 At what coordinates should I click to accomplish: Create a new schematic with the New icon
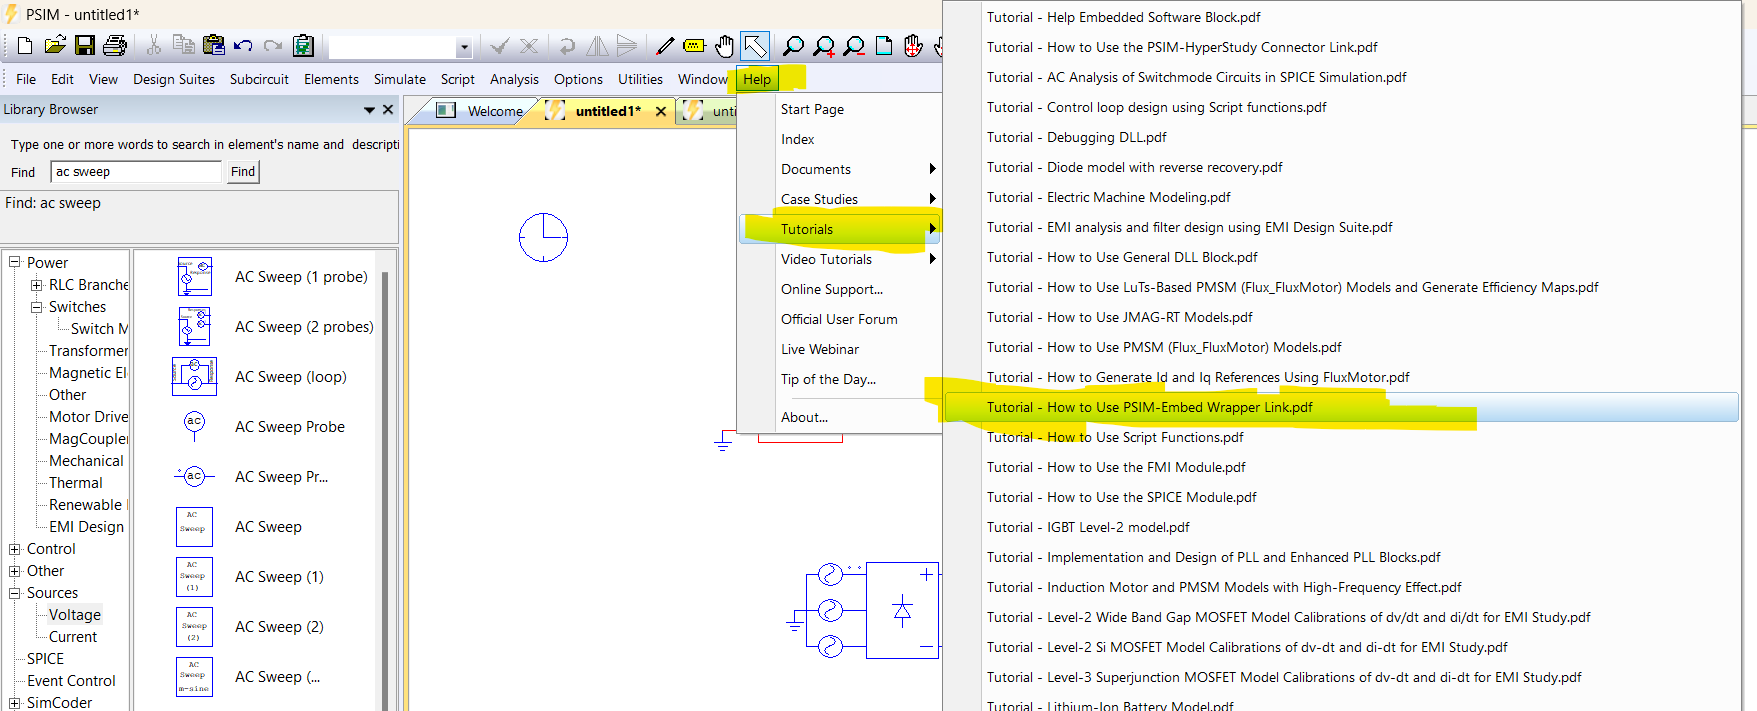[25, 46]
